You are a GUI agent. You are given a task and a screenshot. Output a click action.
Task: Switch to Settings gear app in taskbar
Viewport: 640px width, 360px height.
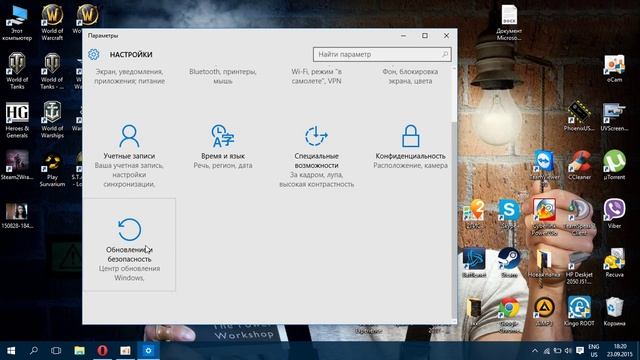pos(148,351)
